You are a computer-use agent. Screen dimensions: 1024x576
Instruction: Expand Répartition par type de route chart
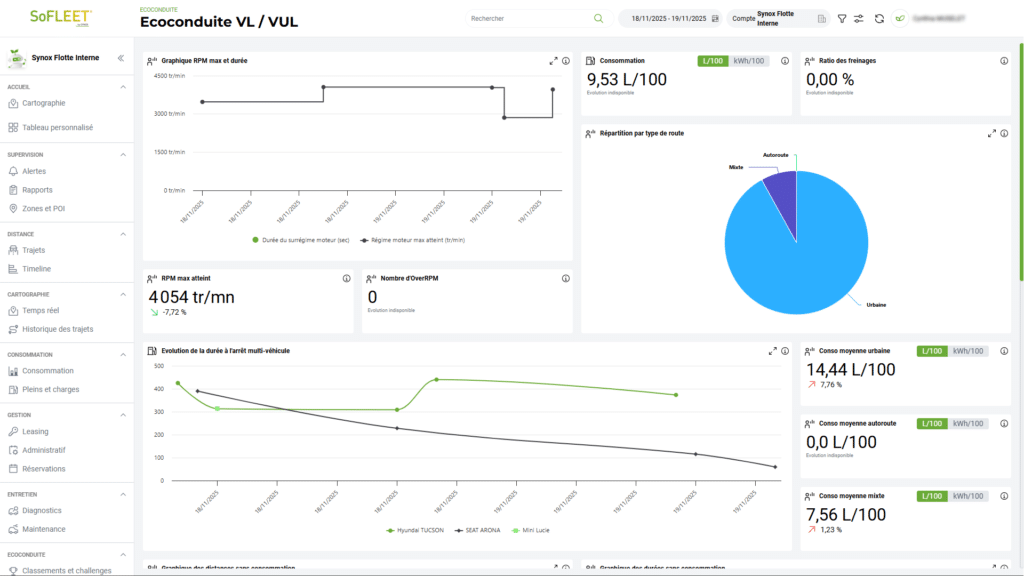coord(991,133)
